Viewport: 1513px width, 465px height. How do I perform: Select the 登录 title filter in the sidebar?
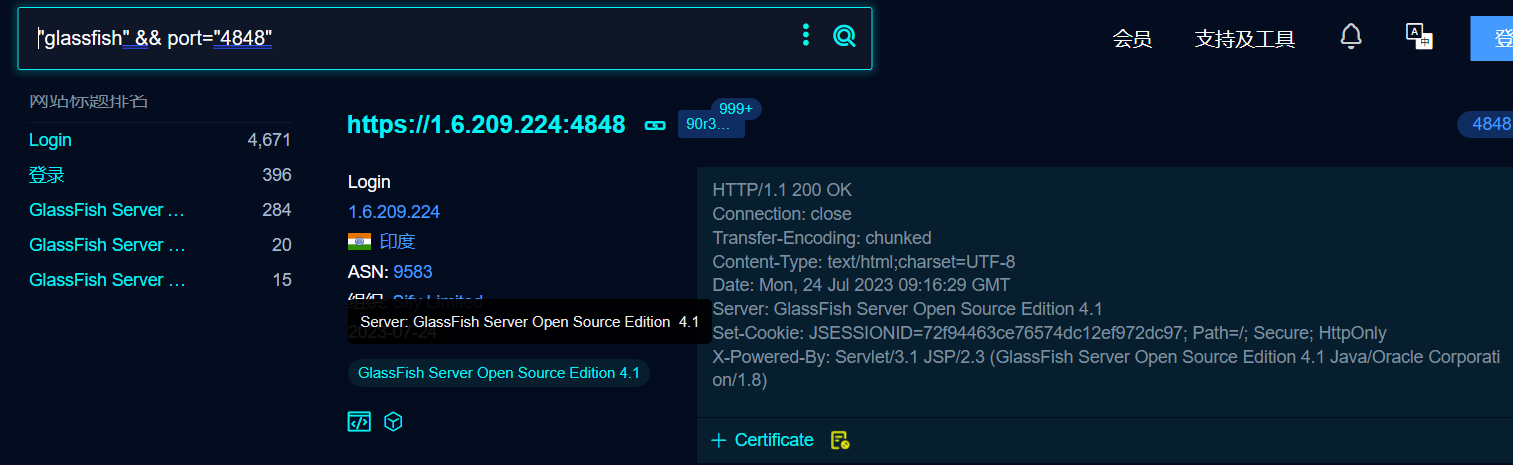click(x=47, y=175)
